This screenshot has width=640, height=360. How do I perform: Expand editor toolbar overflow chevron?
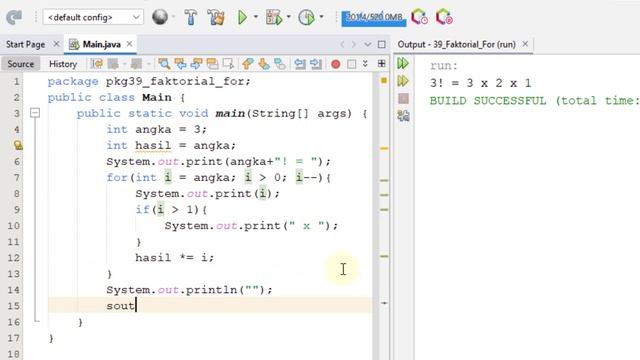(x=365, y=64)
